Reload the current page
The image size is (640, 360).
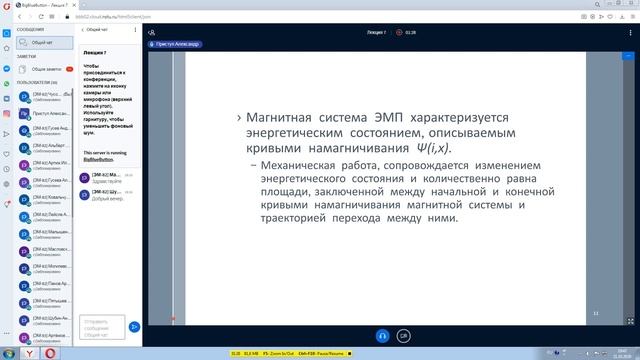pos(41,17)
